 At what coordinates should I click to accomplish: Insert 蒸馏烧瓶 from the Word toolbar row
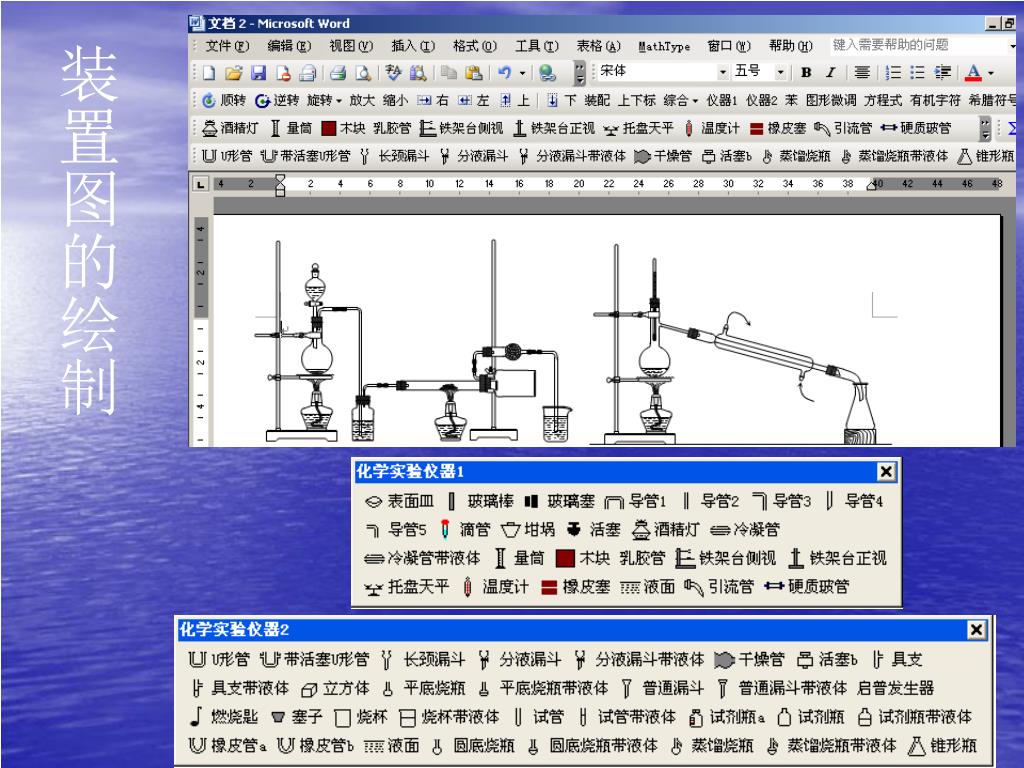pyautogui.click(x=796, y=156)
